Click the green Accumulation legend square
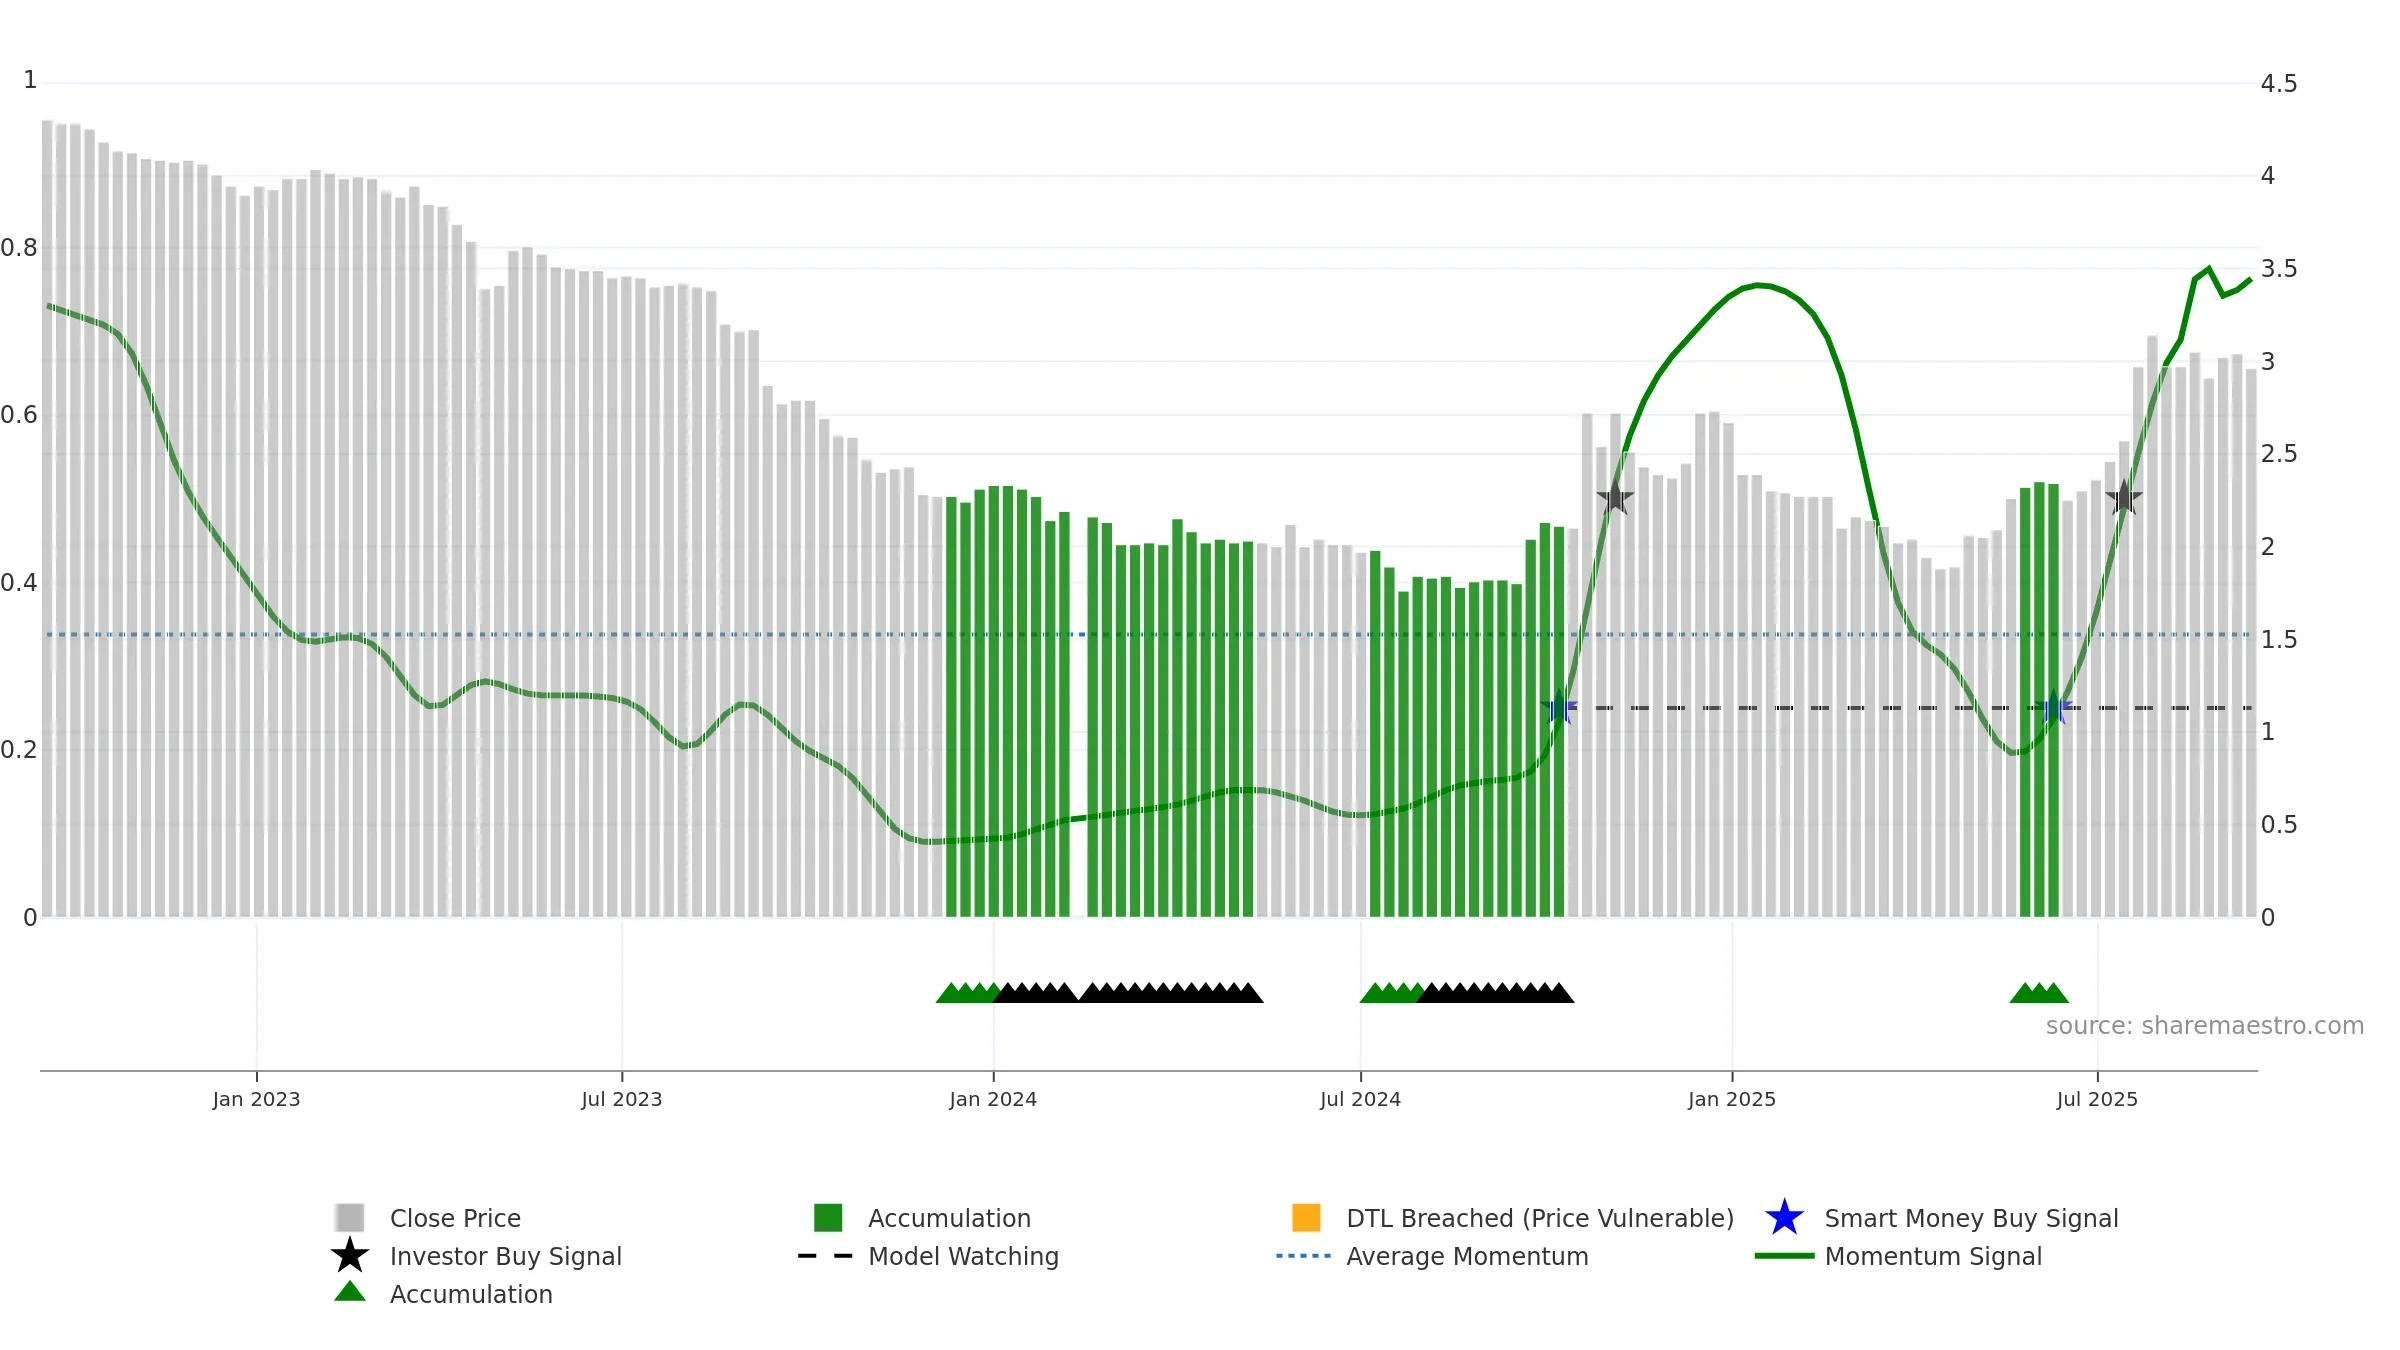Image resolution: width=2400 pixels, height=1350 pixels. [828, 1217]
